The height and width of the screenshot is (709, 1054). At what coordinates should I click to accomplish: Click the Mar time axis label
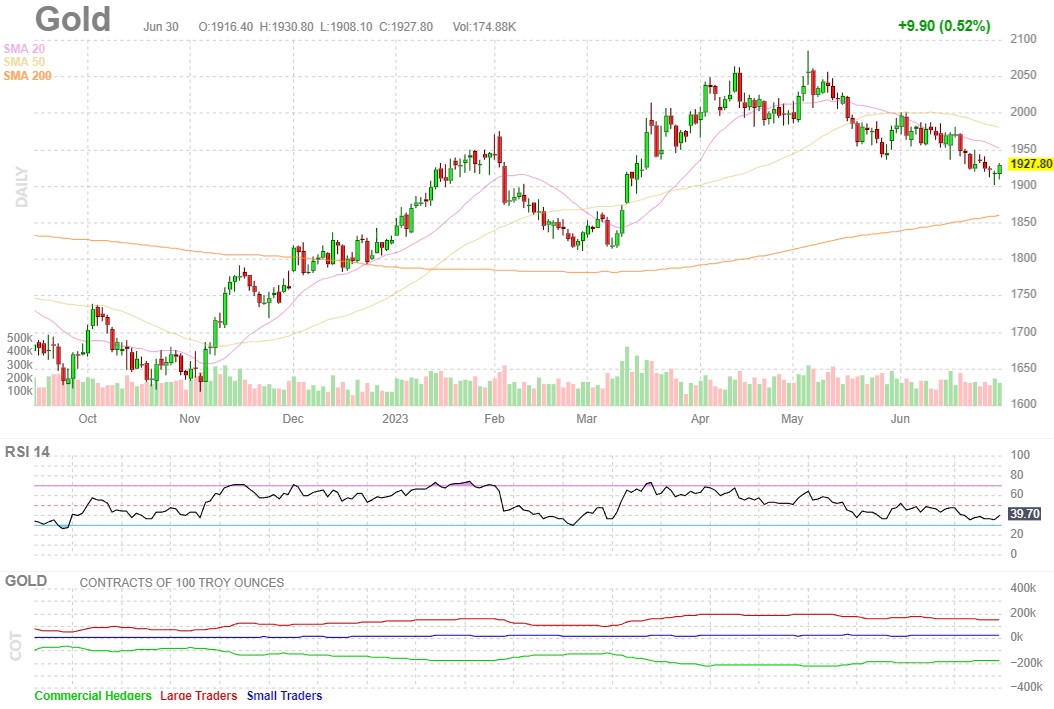(586, 419)
